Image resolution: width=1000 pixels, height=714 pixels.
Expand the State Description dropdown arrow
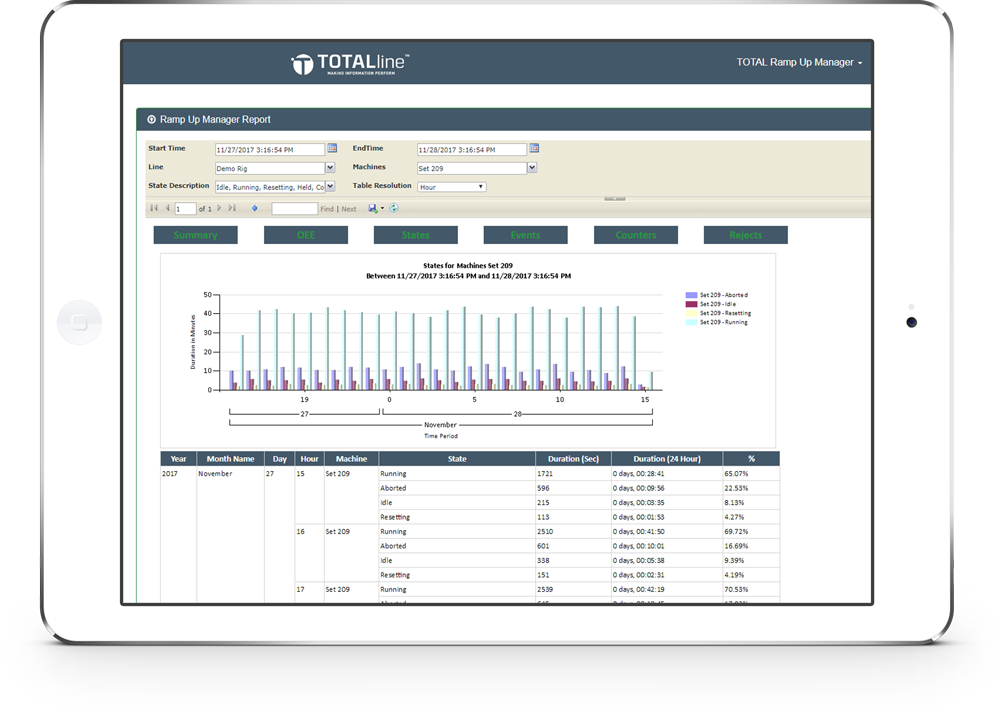(x=330, y=186)
